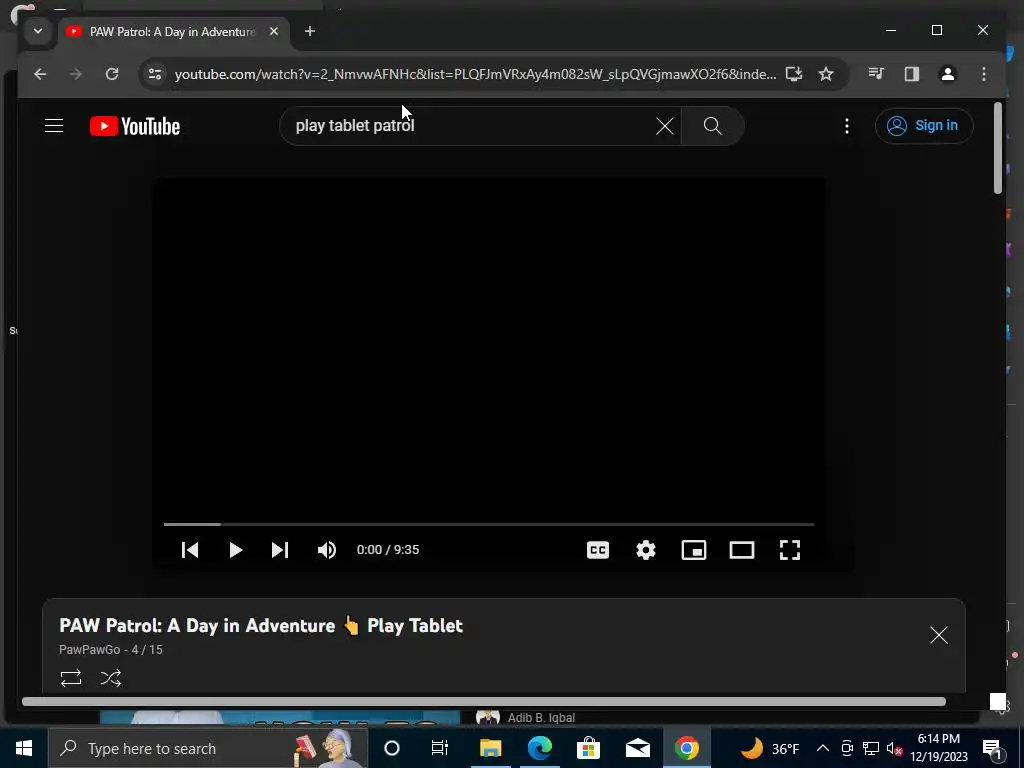The height and width of the screenshot is (768, 1024).
Task: Open Mail app from taskbar
Action: 637,748
